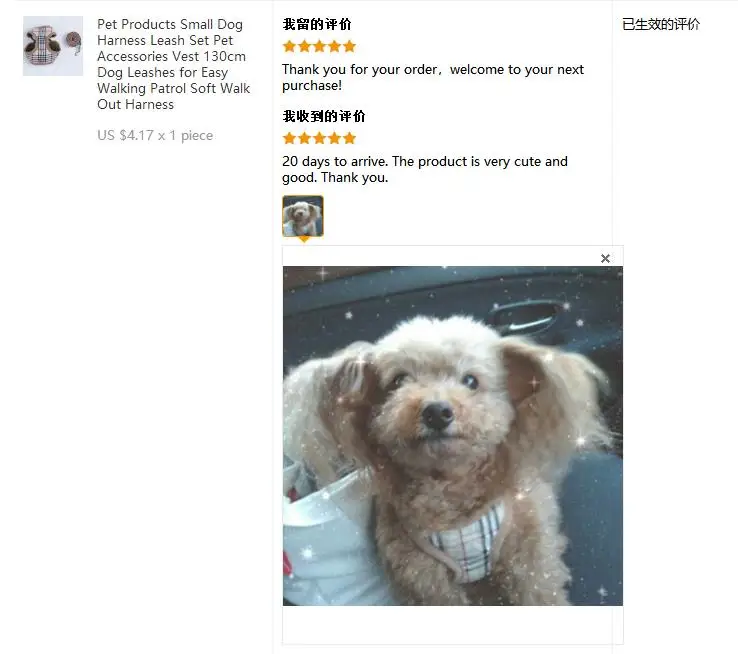This screenshot has height=654, width=738.
Task: Click the third star of my left review
Action: 320,46
